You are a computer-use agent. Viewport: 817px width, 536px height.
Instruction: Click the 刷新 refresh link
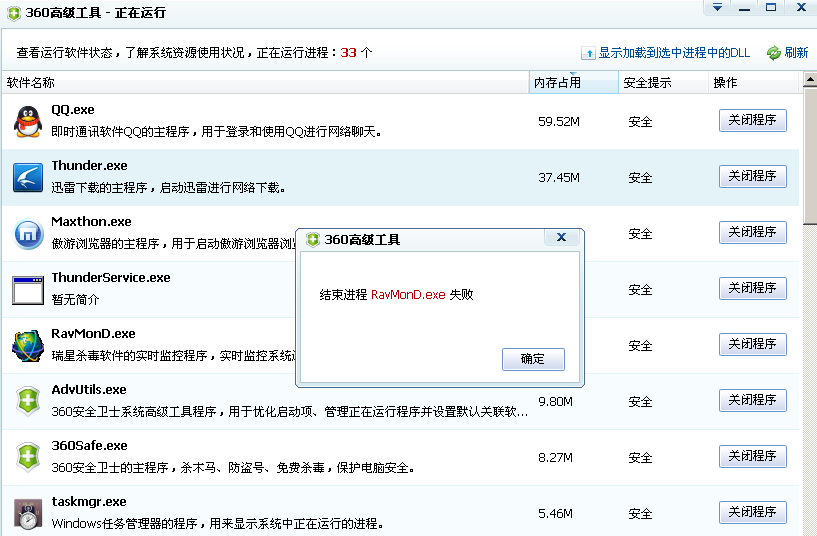coord(796,53)
